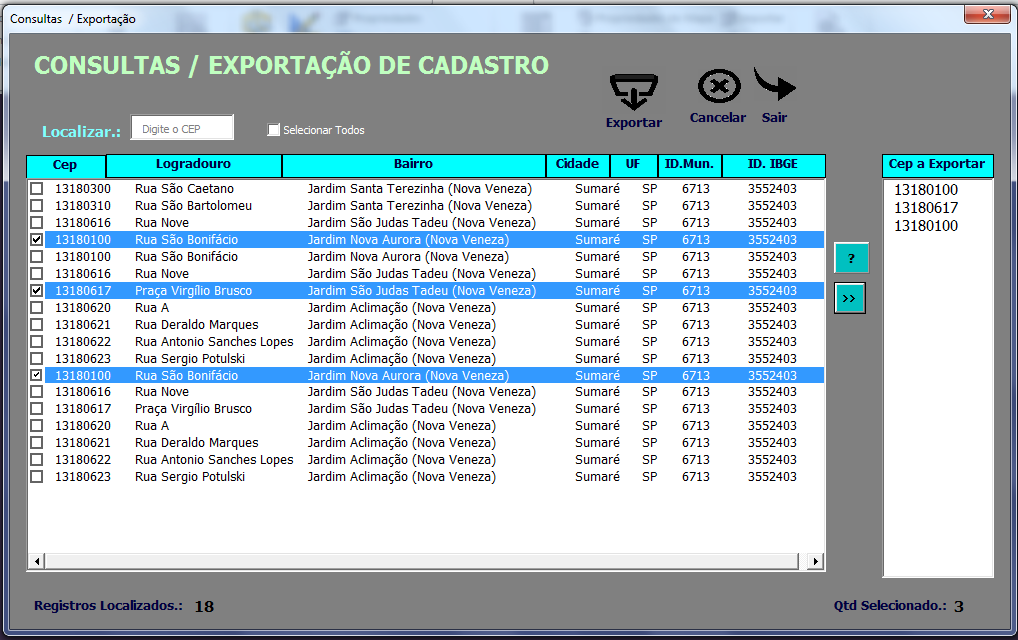The height and width of the screenshot is (640, 1018).
Task: Check the checkbox for Rua Antonio Sanches Lopes
Action: click(x=36, y=341)
